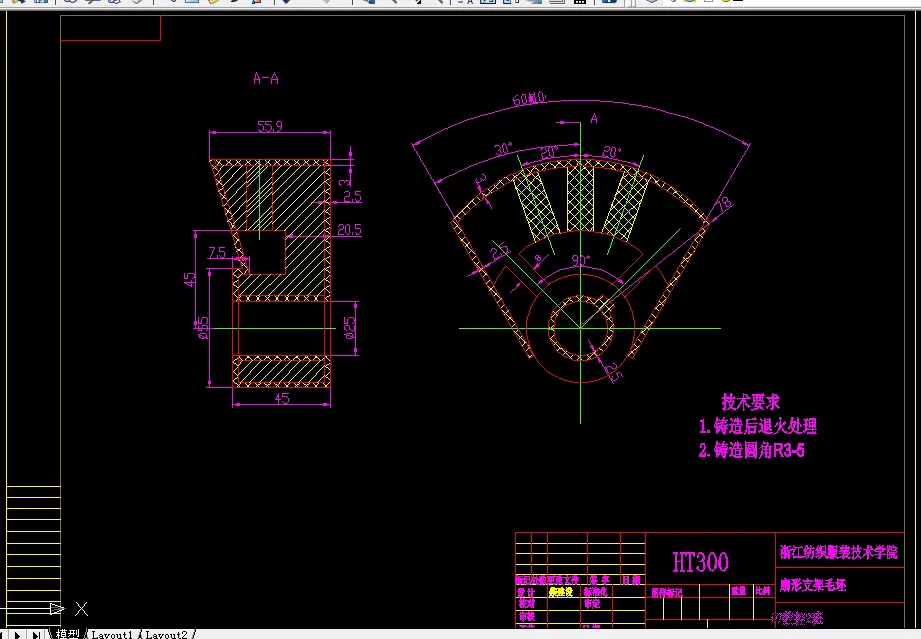Select the 30° angle dimension
The image size is (921, 639).
click(503, 149)
